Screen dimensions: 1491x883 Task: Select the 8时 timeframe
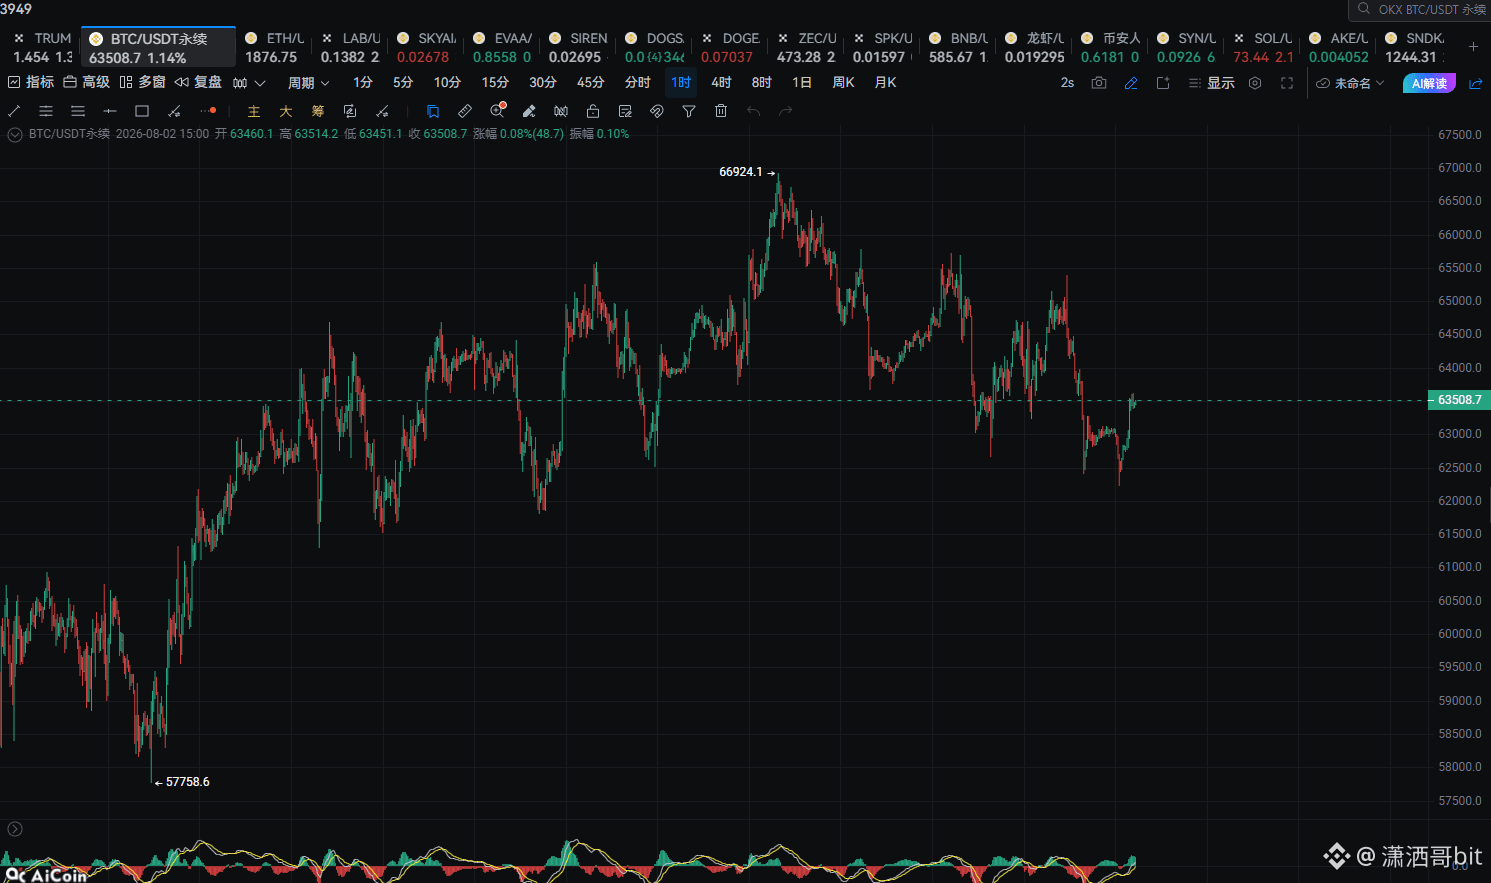pyautogui.click(x=761, y=83)
